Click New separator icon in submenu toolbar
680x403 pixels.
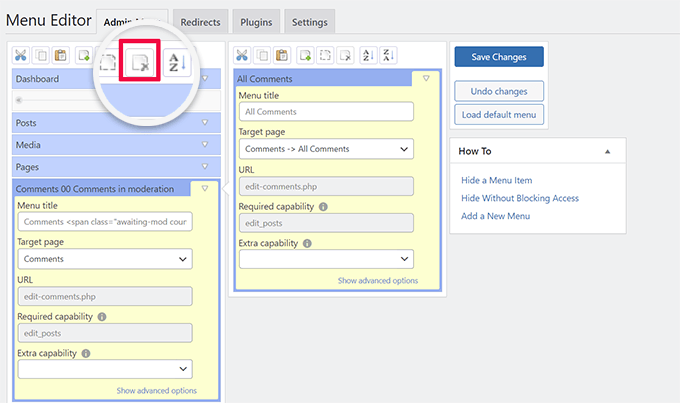point(325,56)
